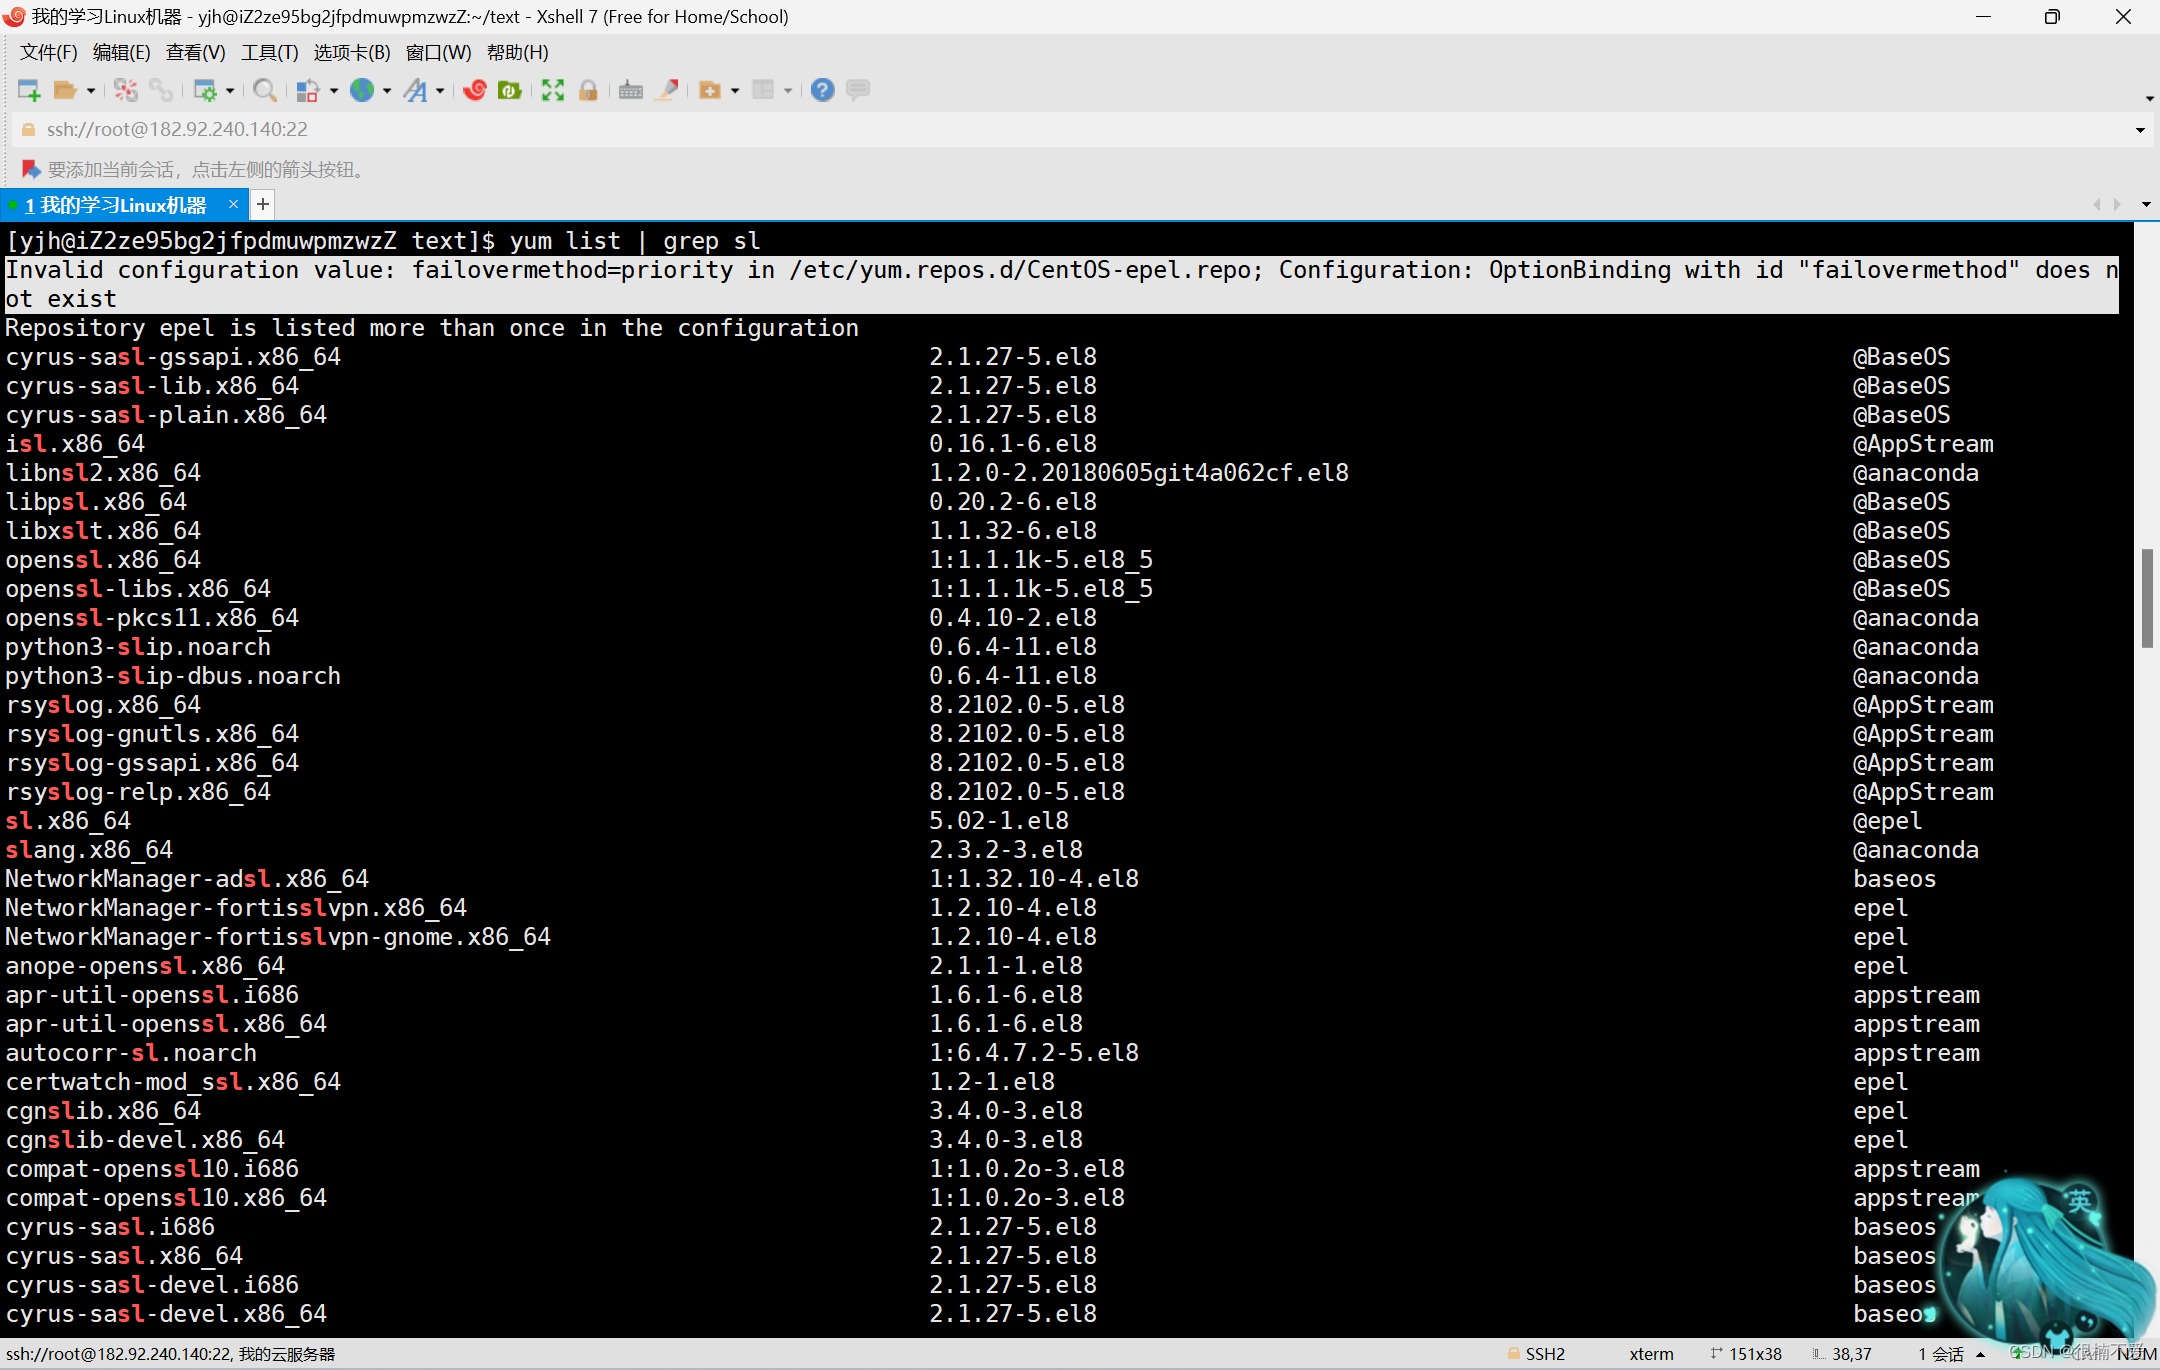
Task: Disconnect the current session
Action: coord(124,90)
